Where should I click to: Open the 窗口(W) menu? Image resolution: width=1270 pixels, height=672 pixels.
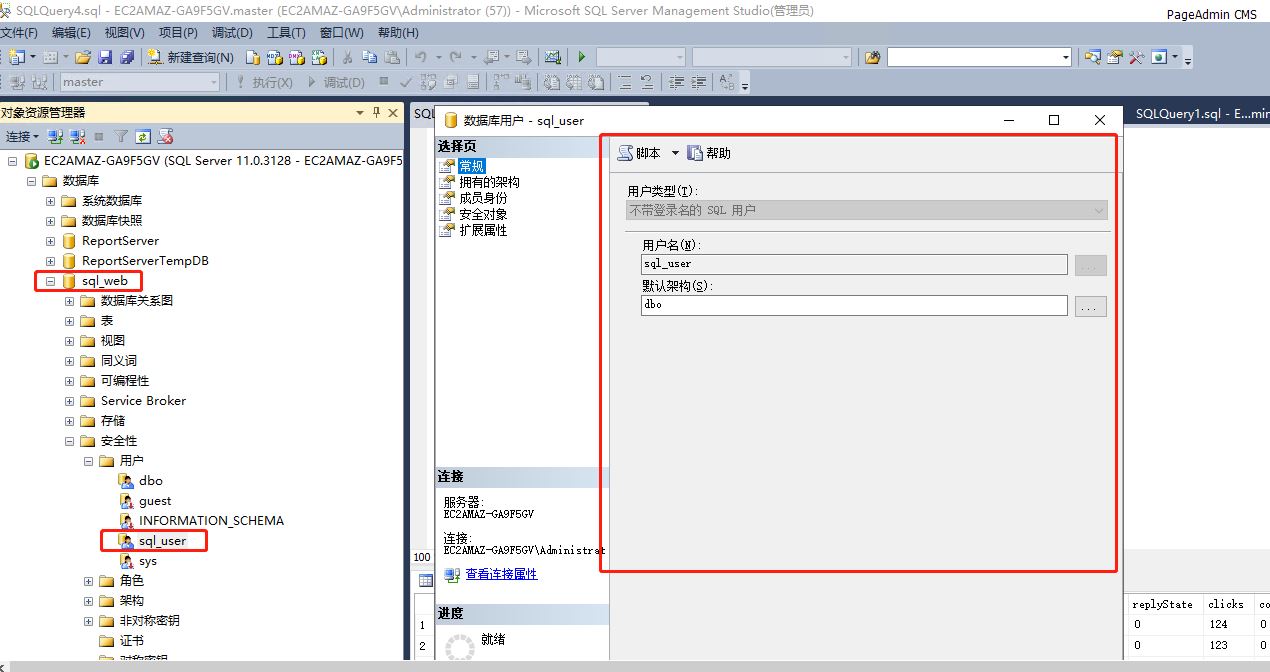click(x=341, y=33)
